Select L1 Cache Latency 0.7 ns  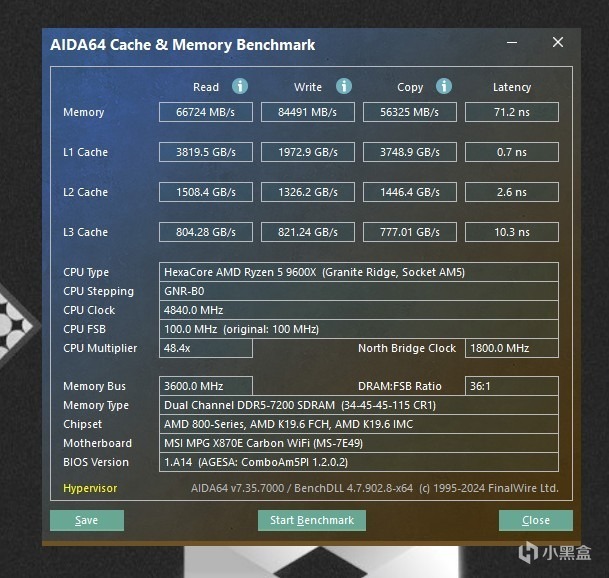(x=512, y=152)
